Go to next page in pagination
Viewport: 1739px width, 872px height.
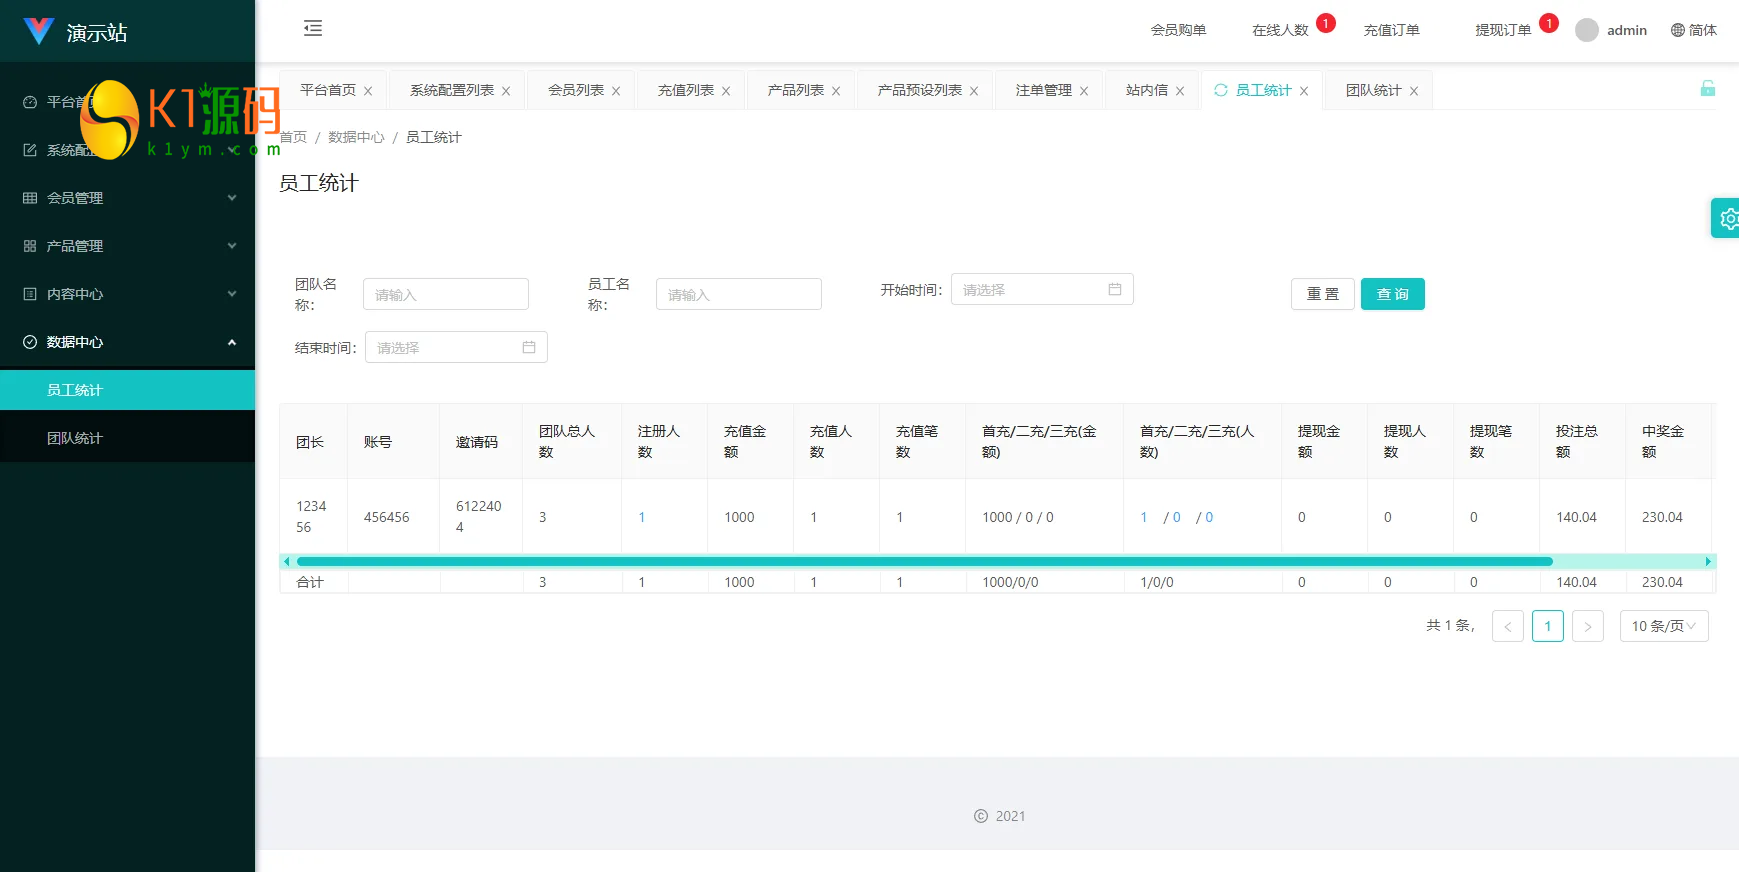pyautogui.click(x=1588, y=626)
